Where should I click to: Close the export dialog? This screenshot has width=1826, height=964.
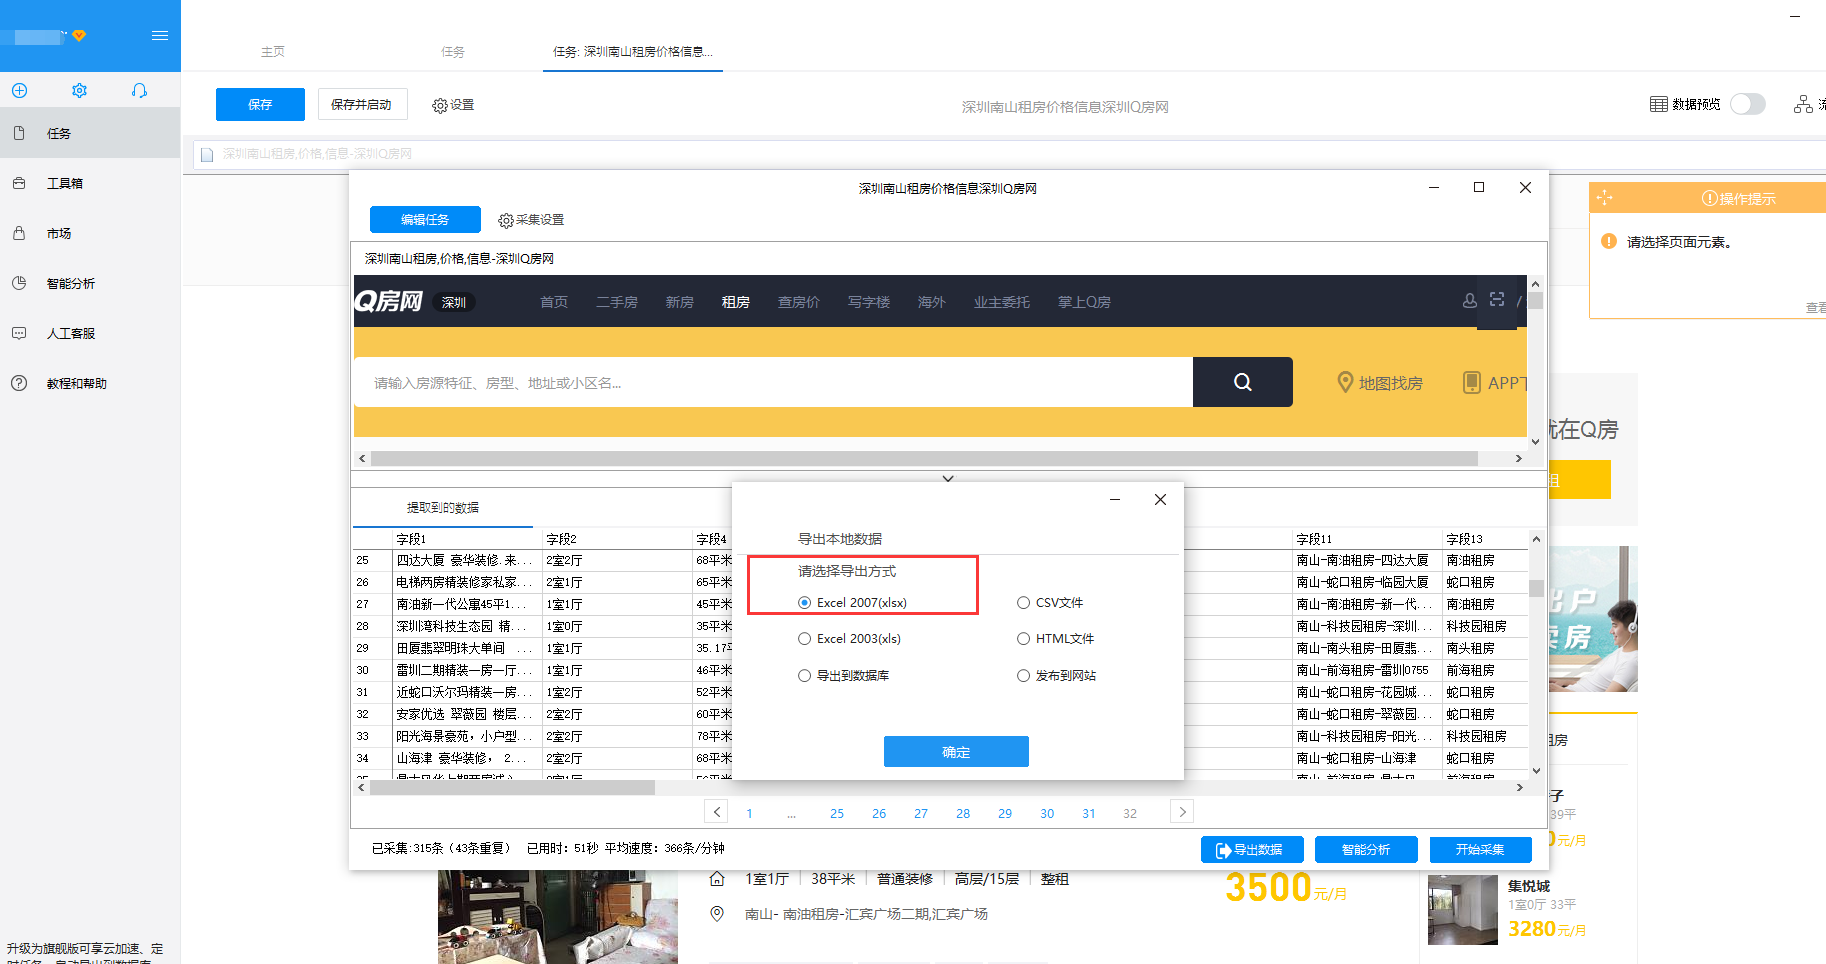[1160, 499]
